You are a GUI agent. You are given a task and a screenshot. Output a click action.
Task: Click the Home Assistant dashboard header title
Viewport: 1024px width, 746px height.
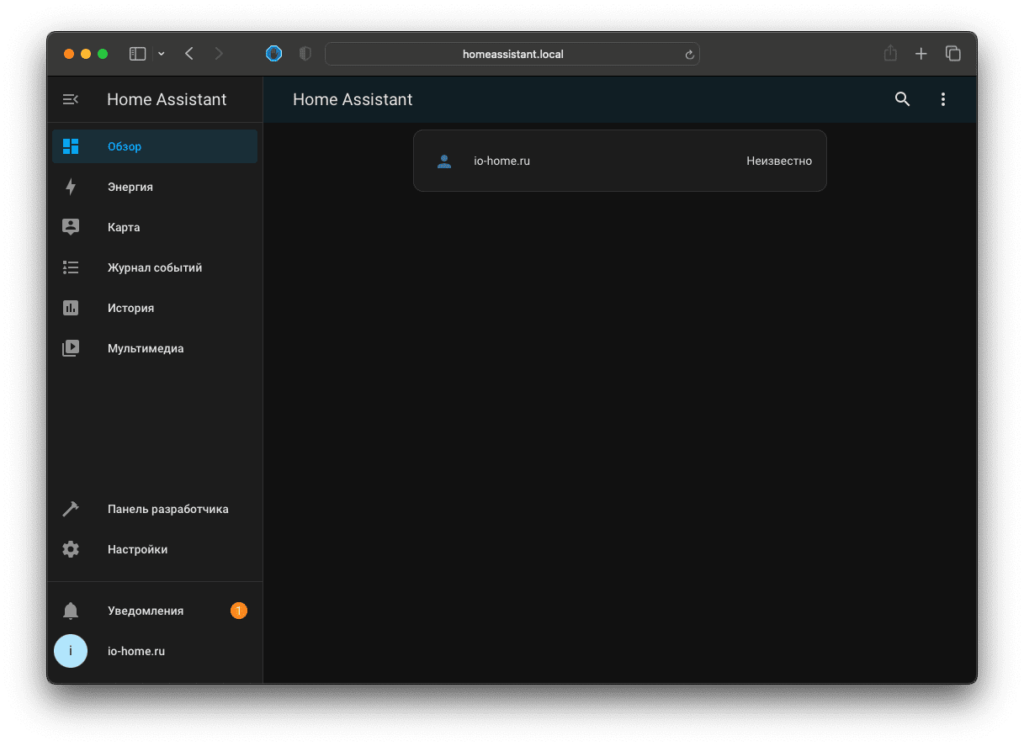353,99
